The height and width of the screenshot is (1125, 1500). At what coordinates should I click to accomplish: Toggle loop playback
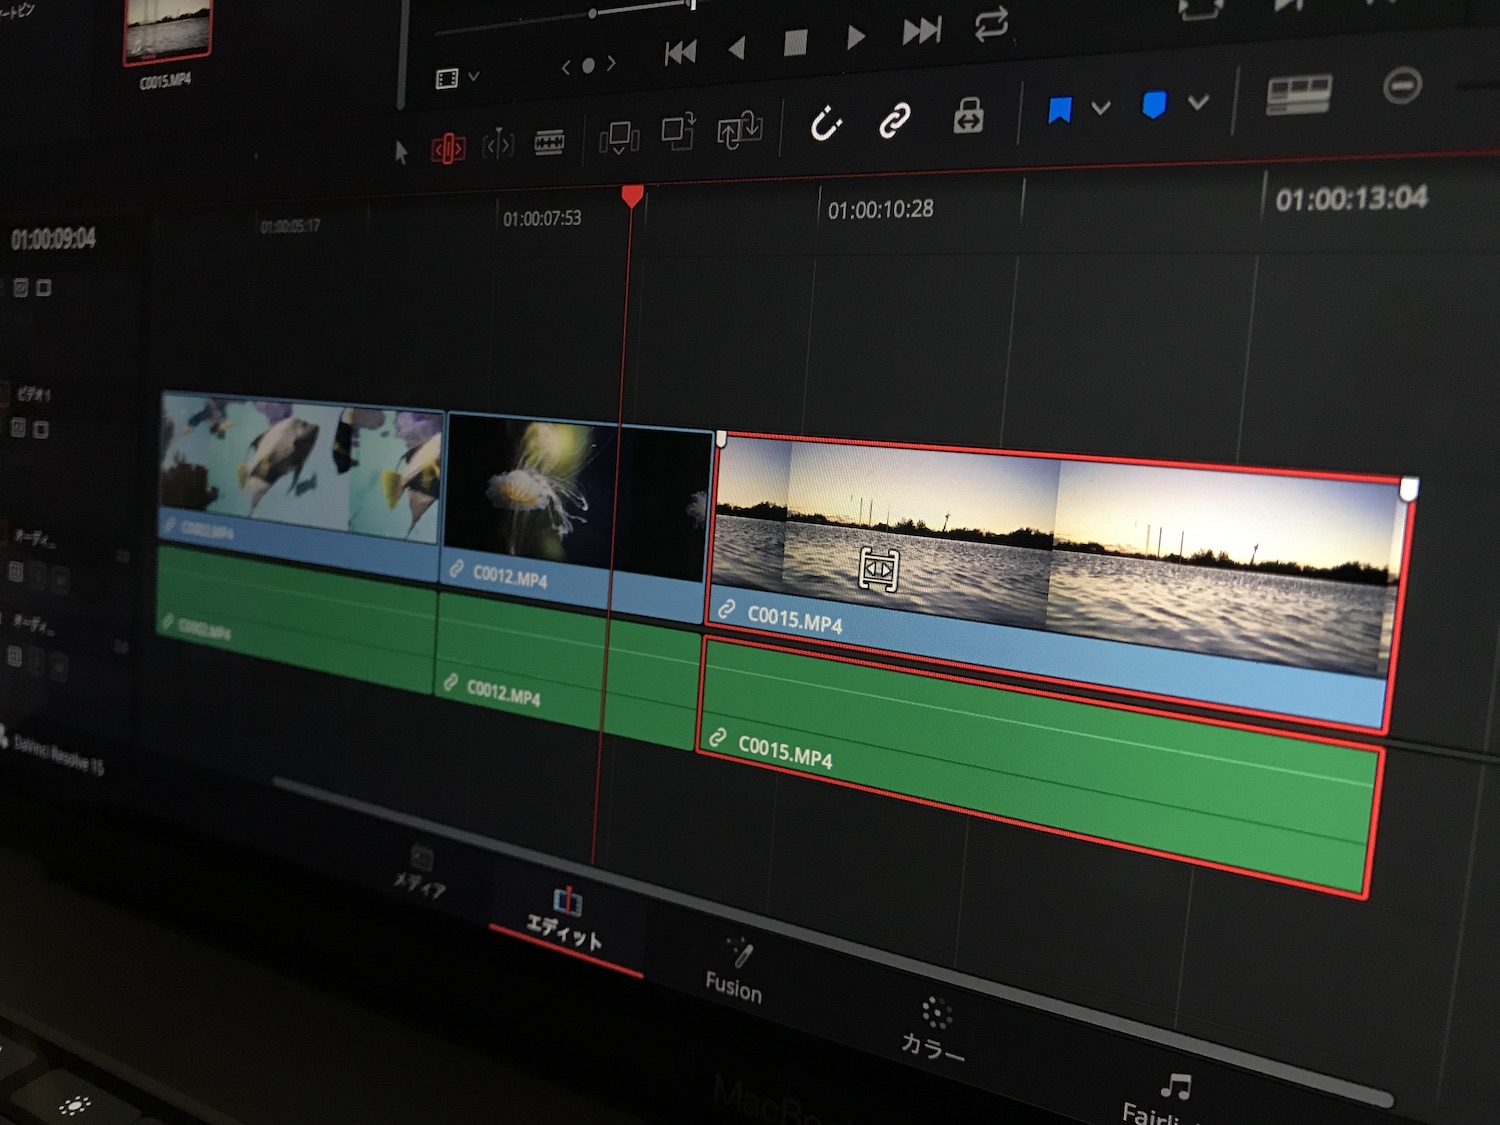(991, 24)
